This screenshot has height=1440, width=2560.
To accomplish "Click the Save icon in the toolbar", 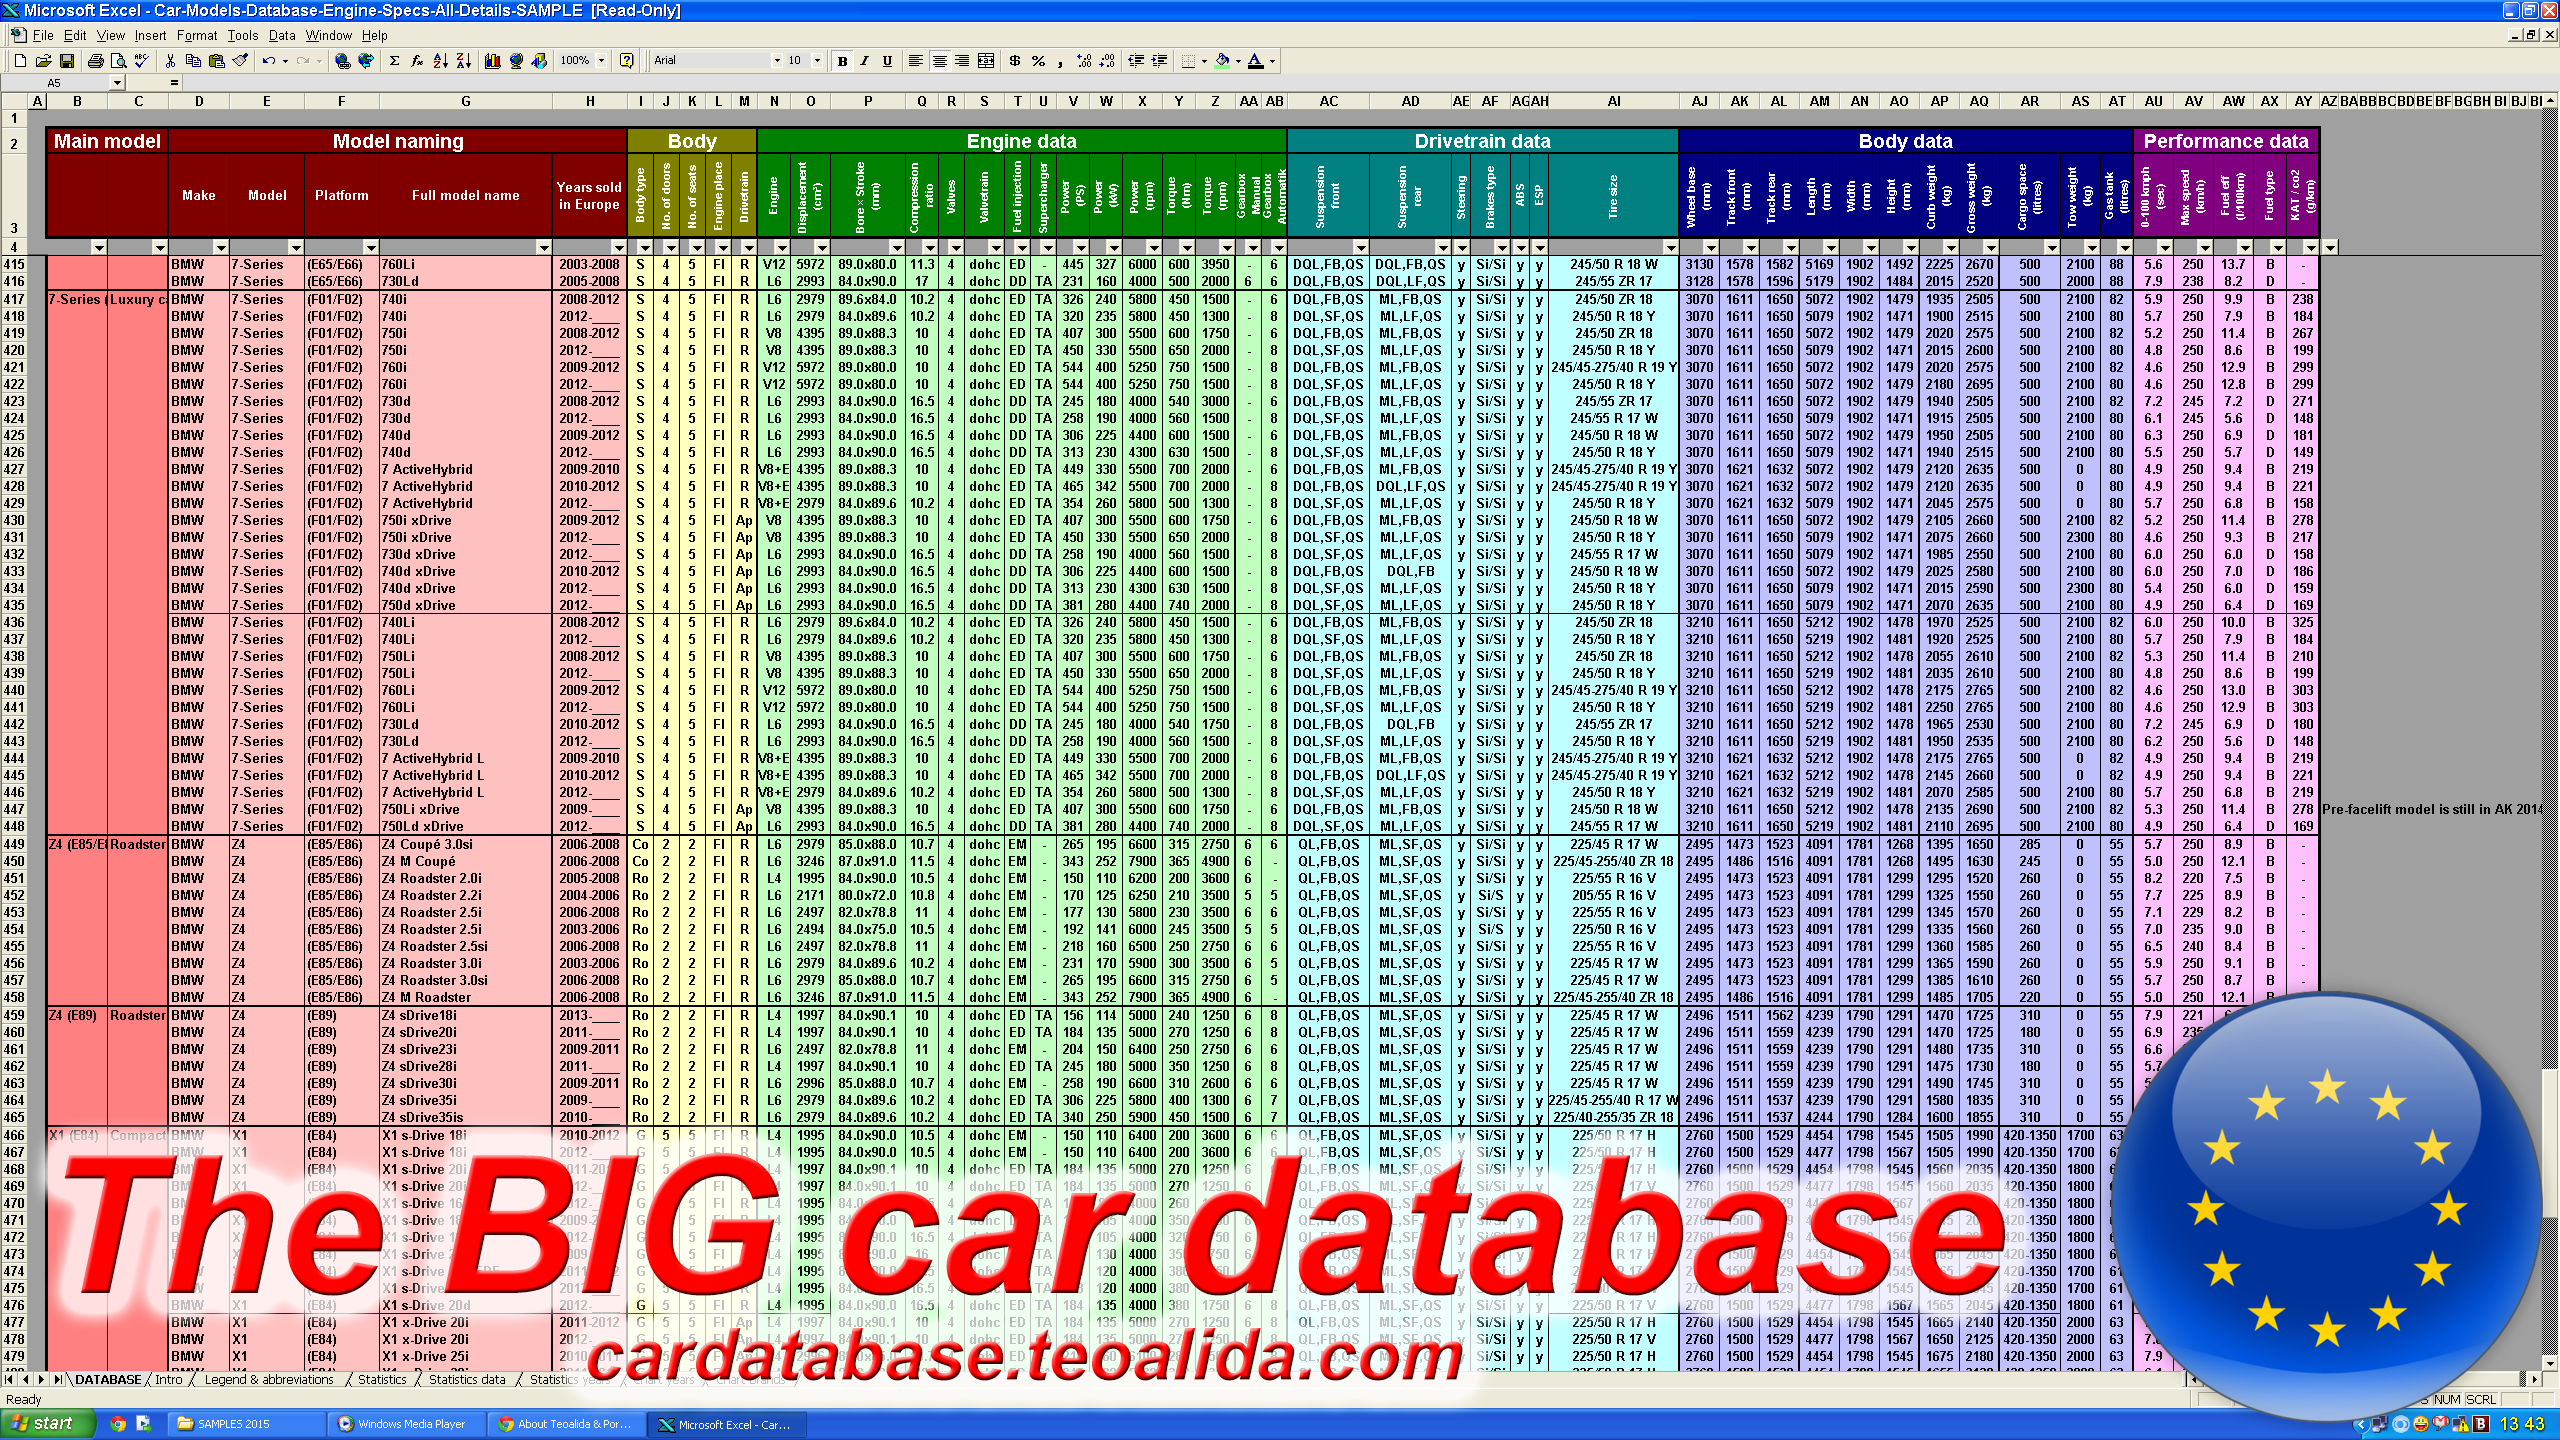I will point(67,61).
